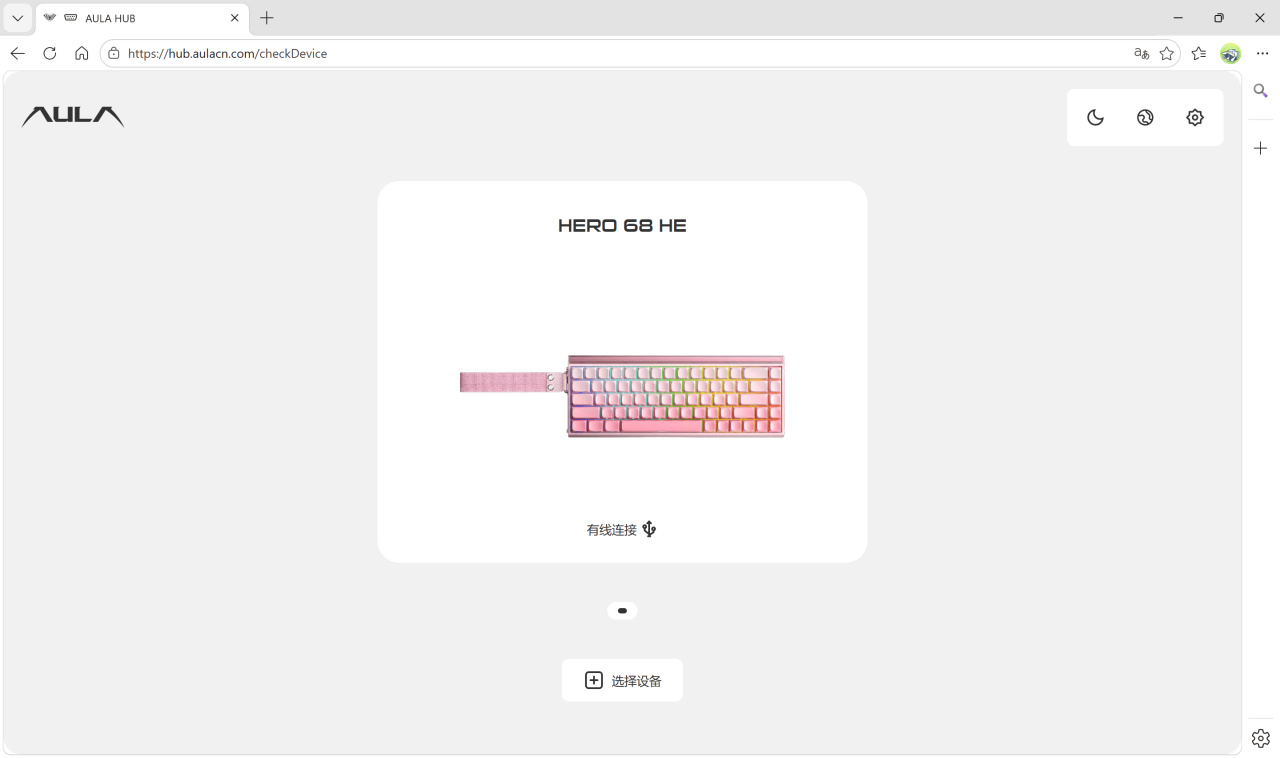Go to browser home page
This screenshot has height=758, width=1280.
click(x=82, y=53)
